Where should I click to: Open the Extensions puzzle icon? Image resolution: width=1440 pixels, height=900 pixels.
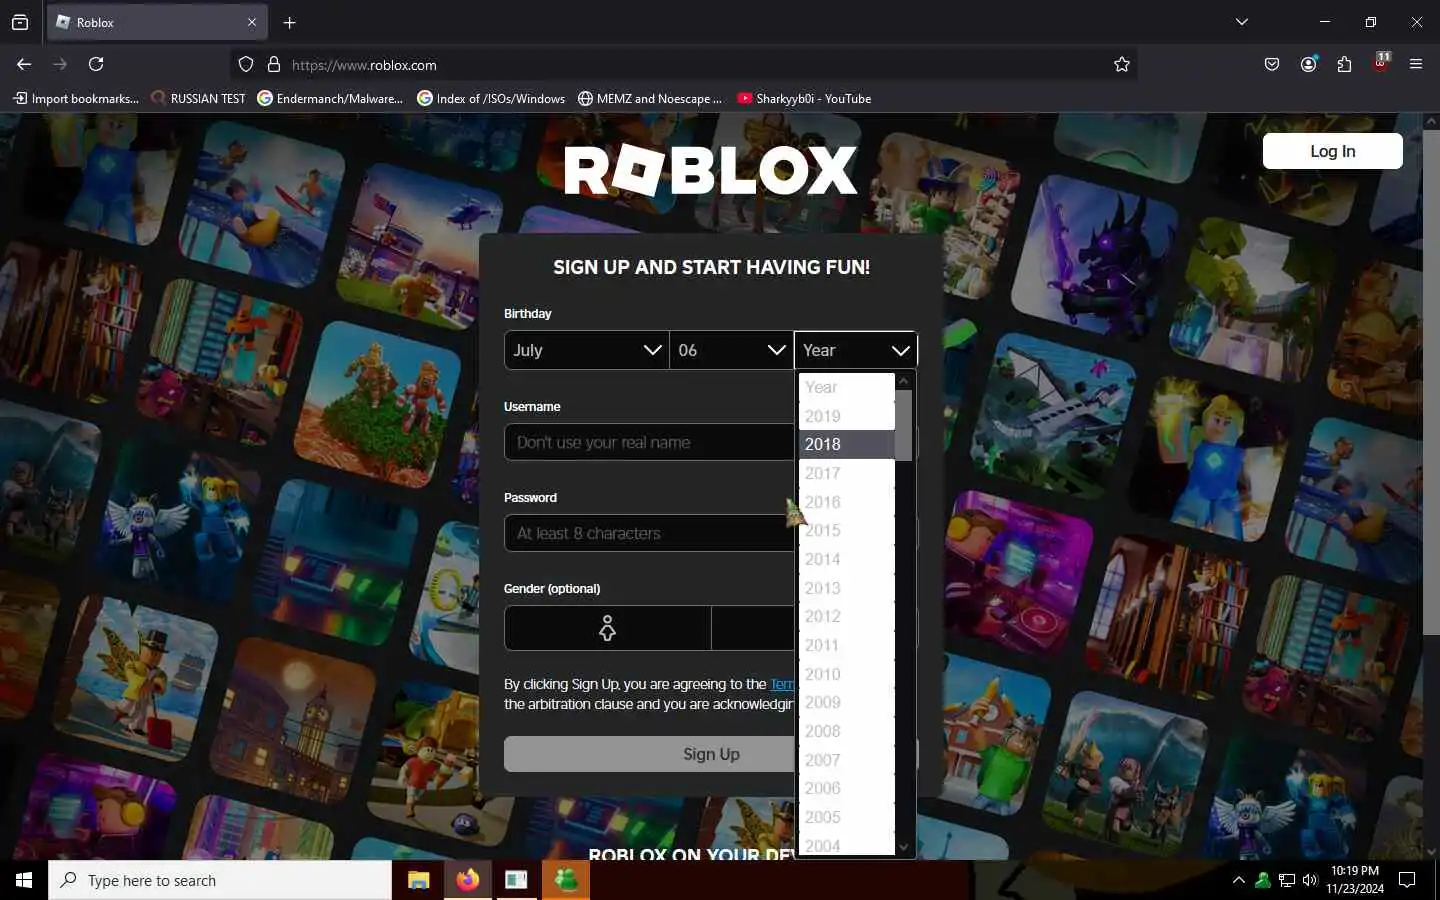point(1344,64)
